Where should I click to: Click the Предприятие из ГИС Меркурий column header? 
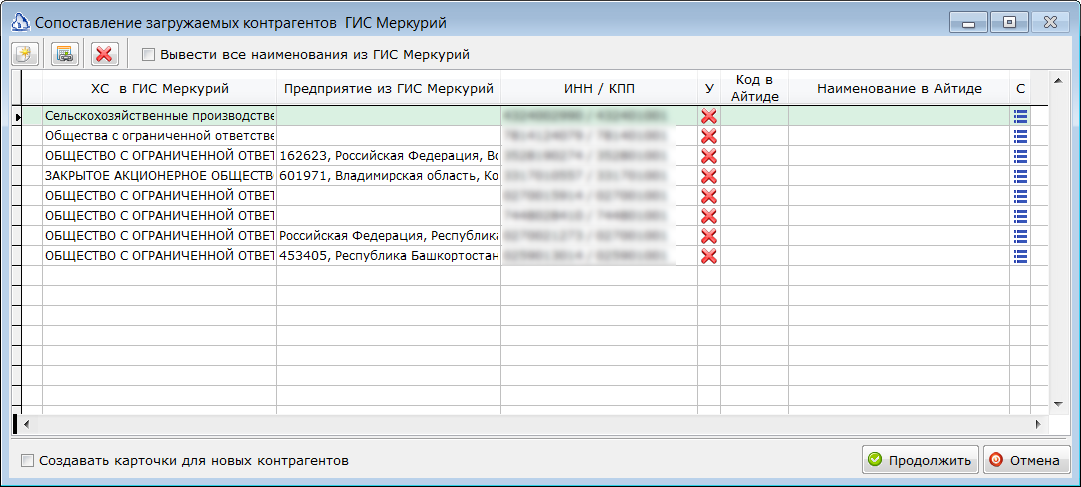pyautogui.click(x=389, y=88)
